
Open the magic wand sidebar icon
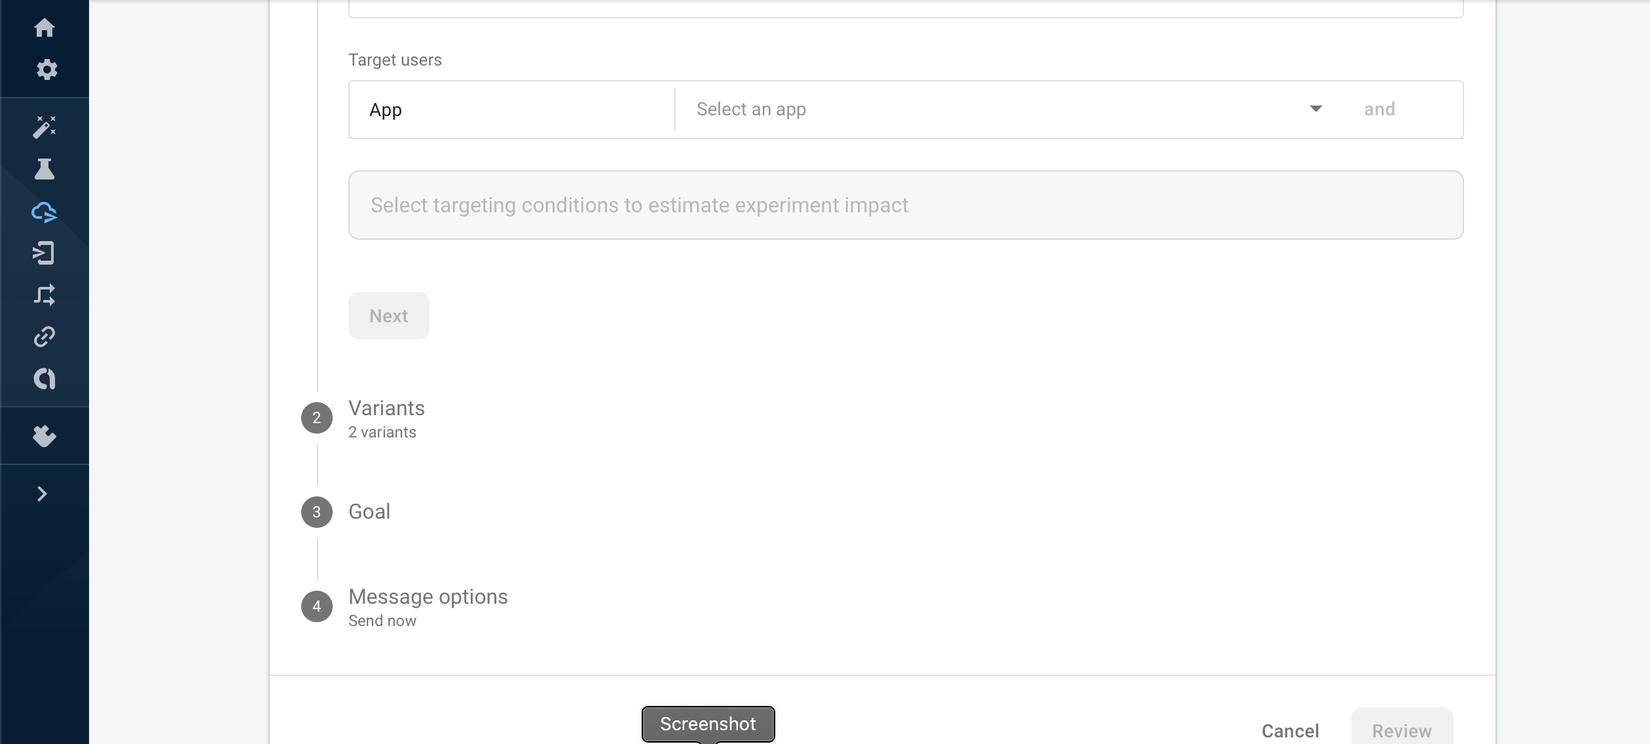click(x=44, y=127)
